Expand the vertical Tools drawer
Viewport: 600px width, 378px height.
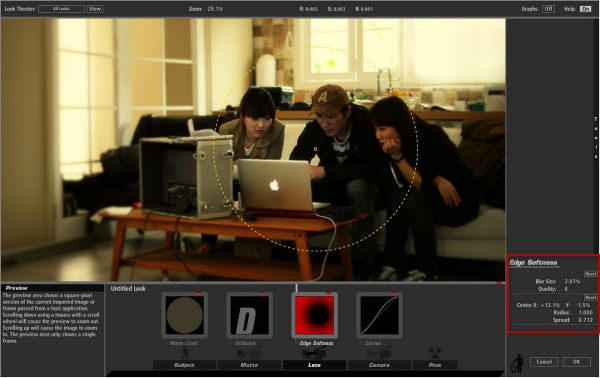tap(595, 138)
